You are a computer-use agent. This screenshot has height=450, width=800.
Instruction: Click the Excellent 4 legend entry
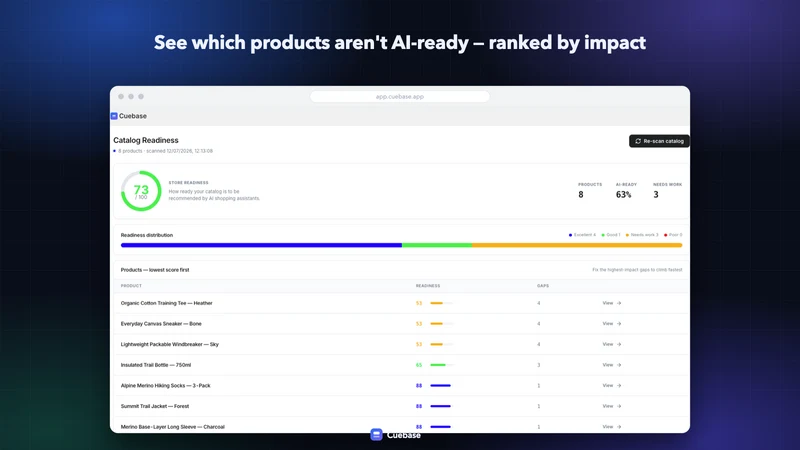point(582,235)
